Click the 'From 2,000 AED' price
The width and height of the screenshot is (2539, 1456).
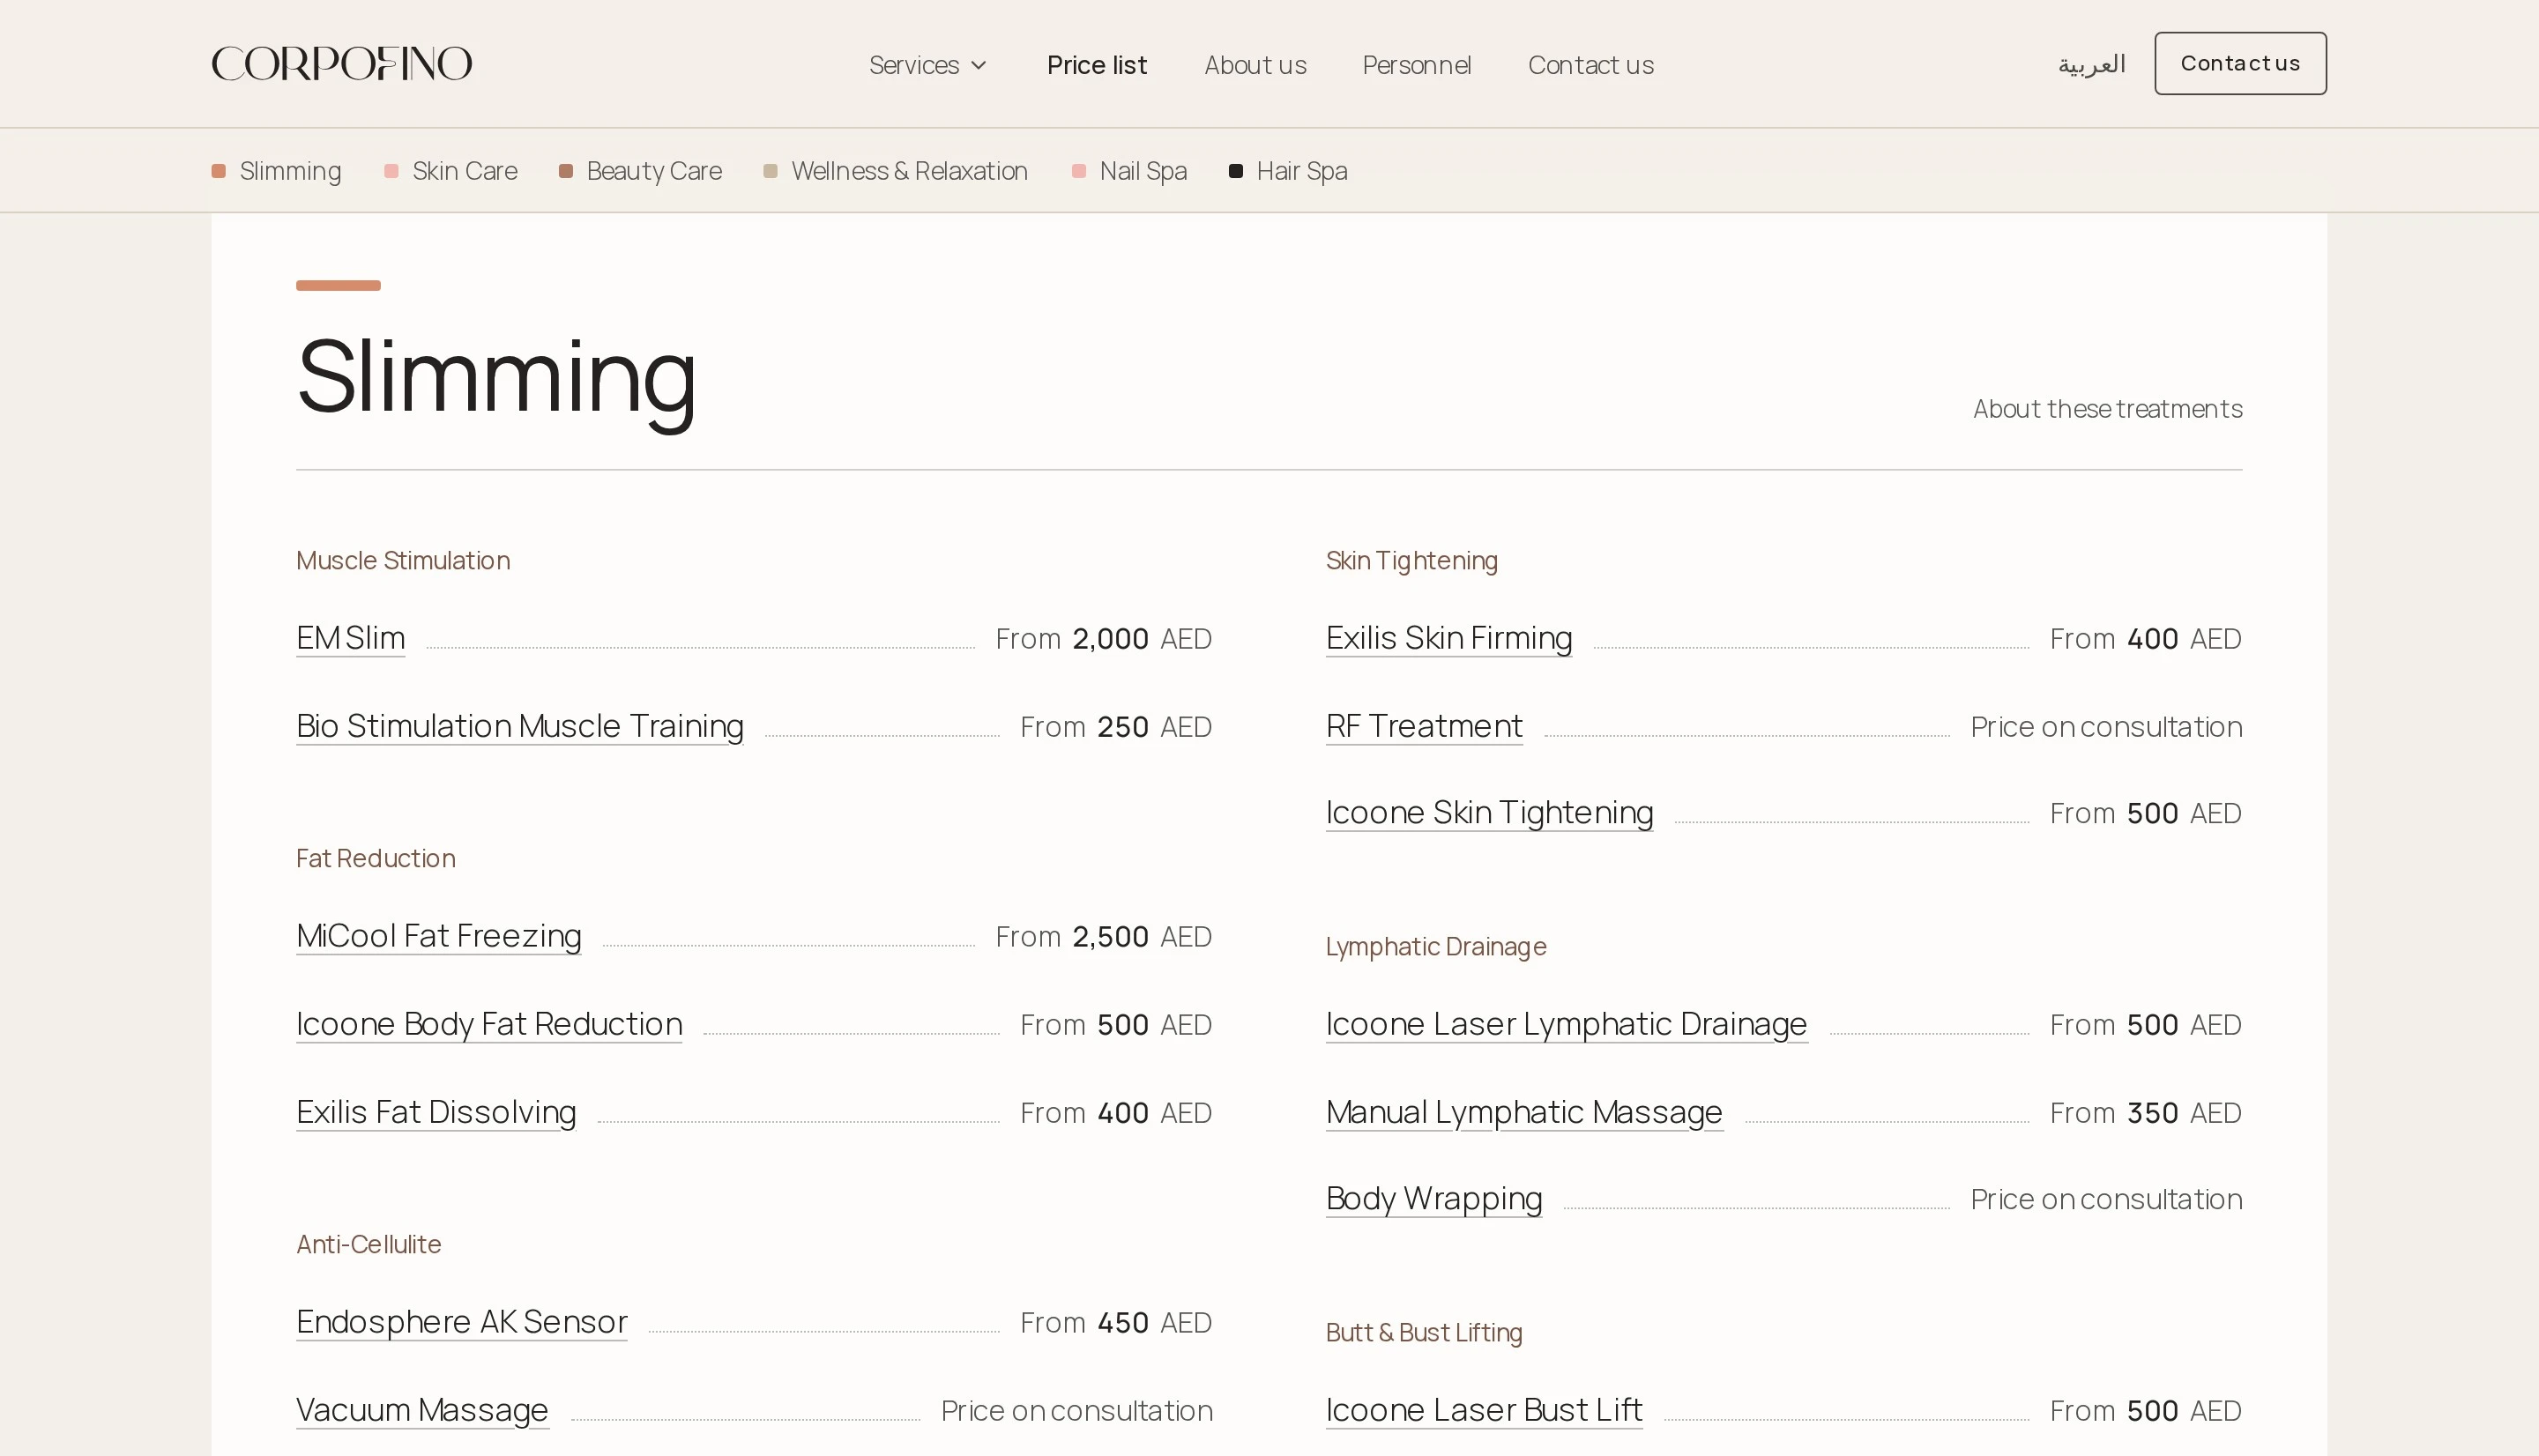pos(1104,639)
